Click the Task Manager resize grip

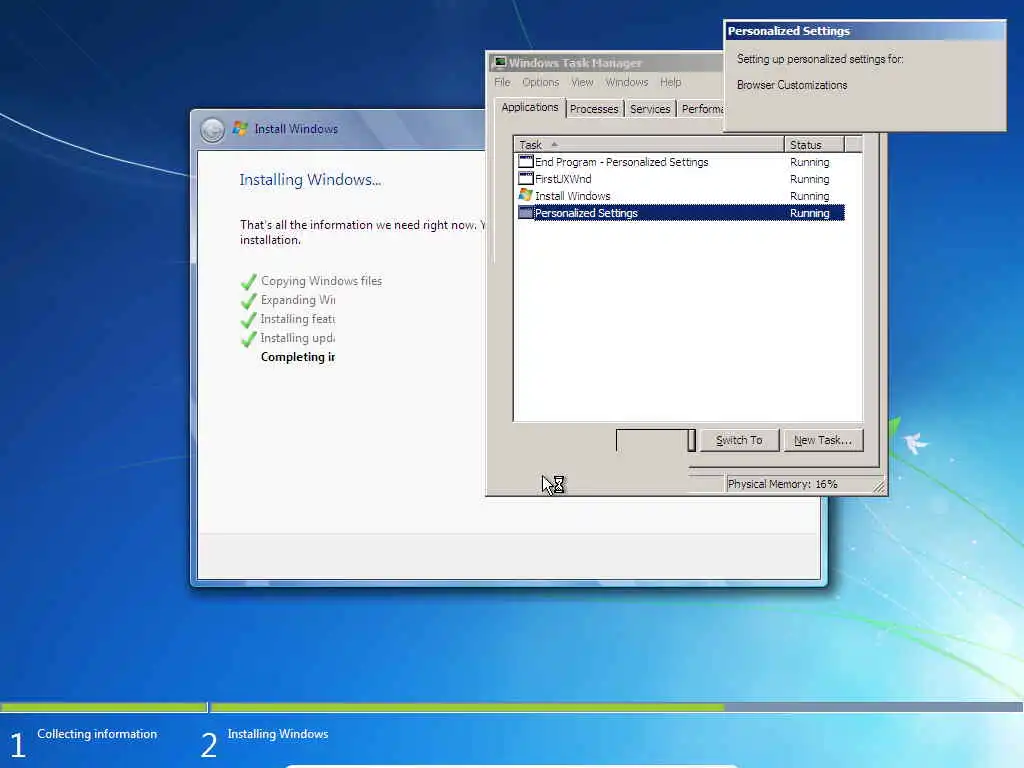click(879, 486)
